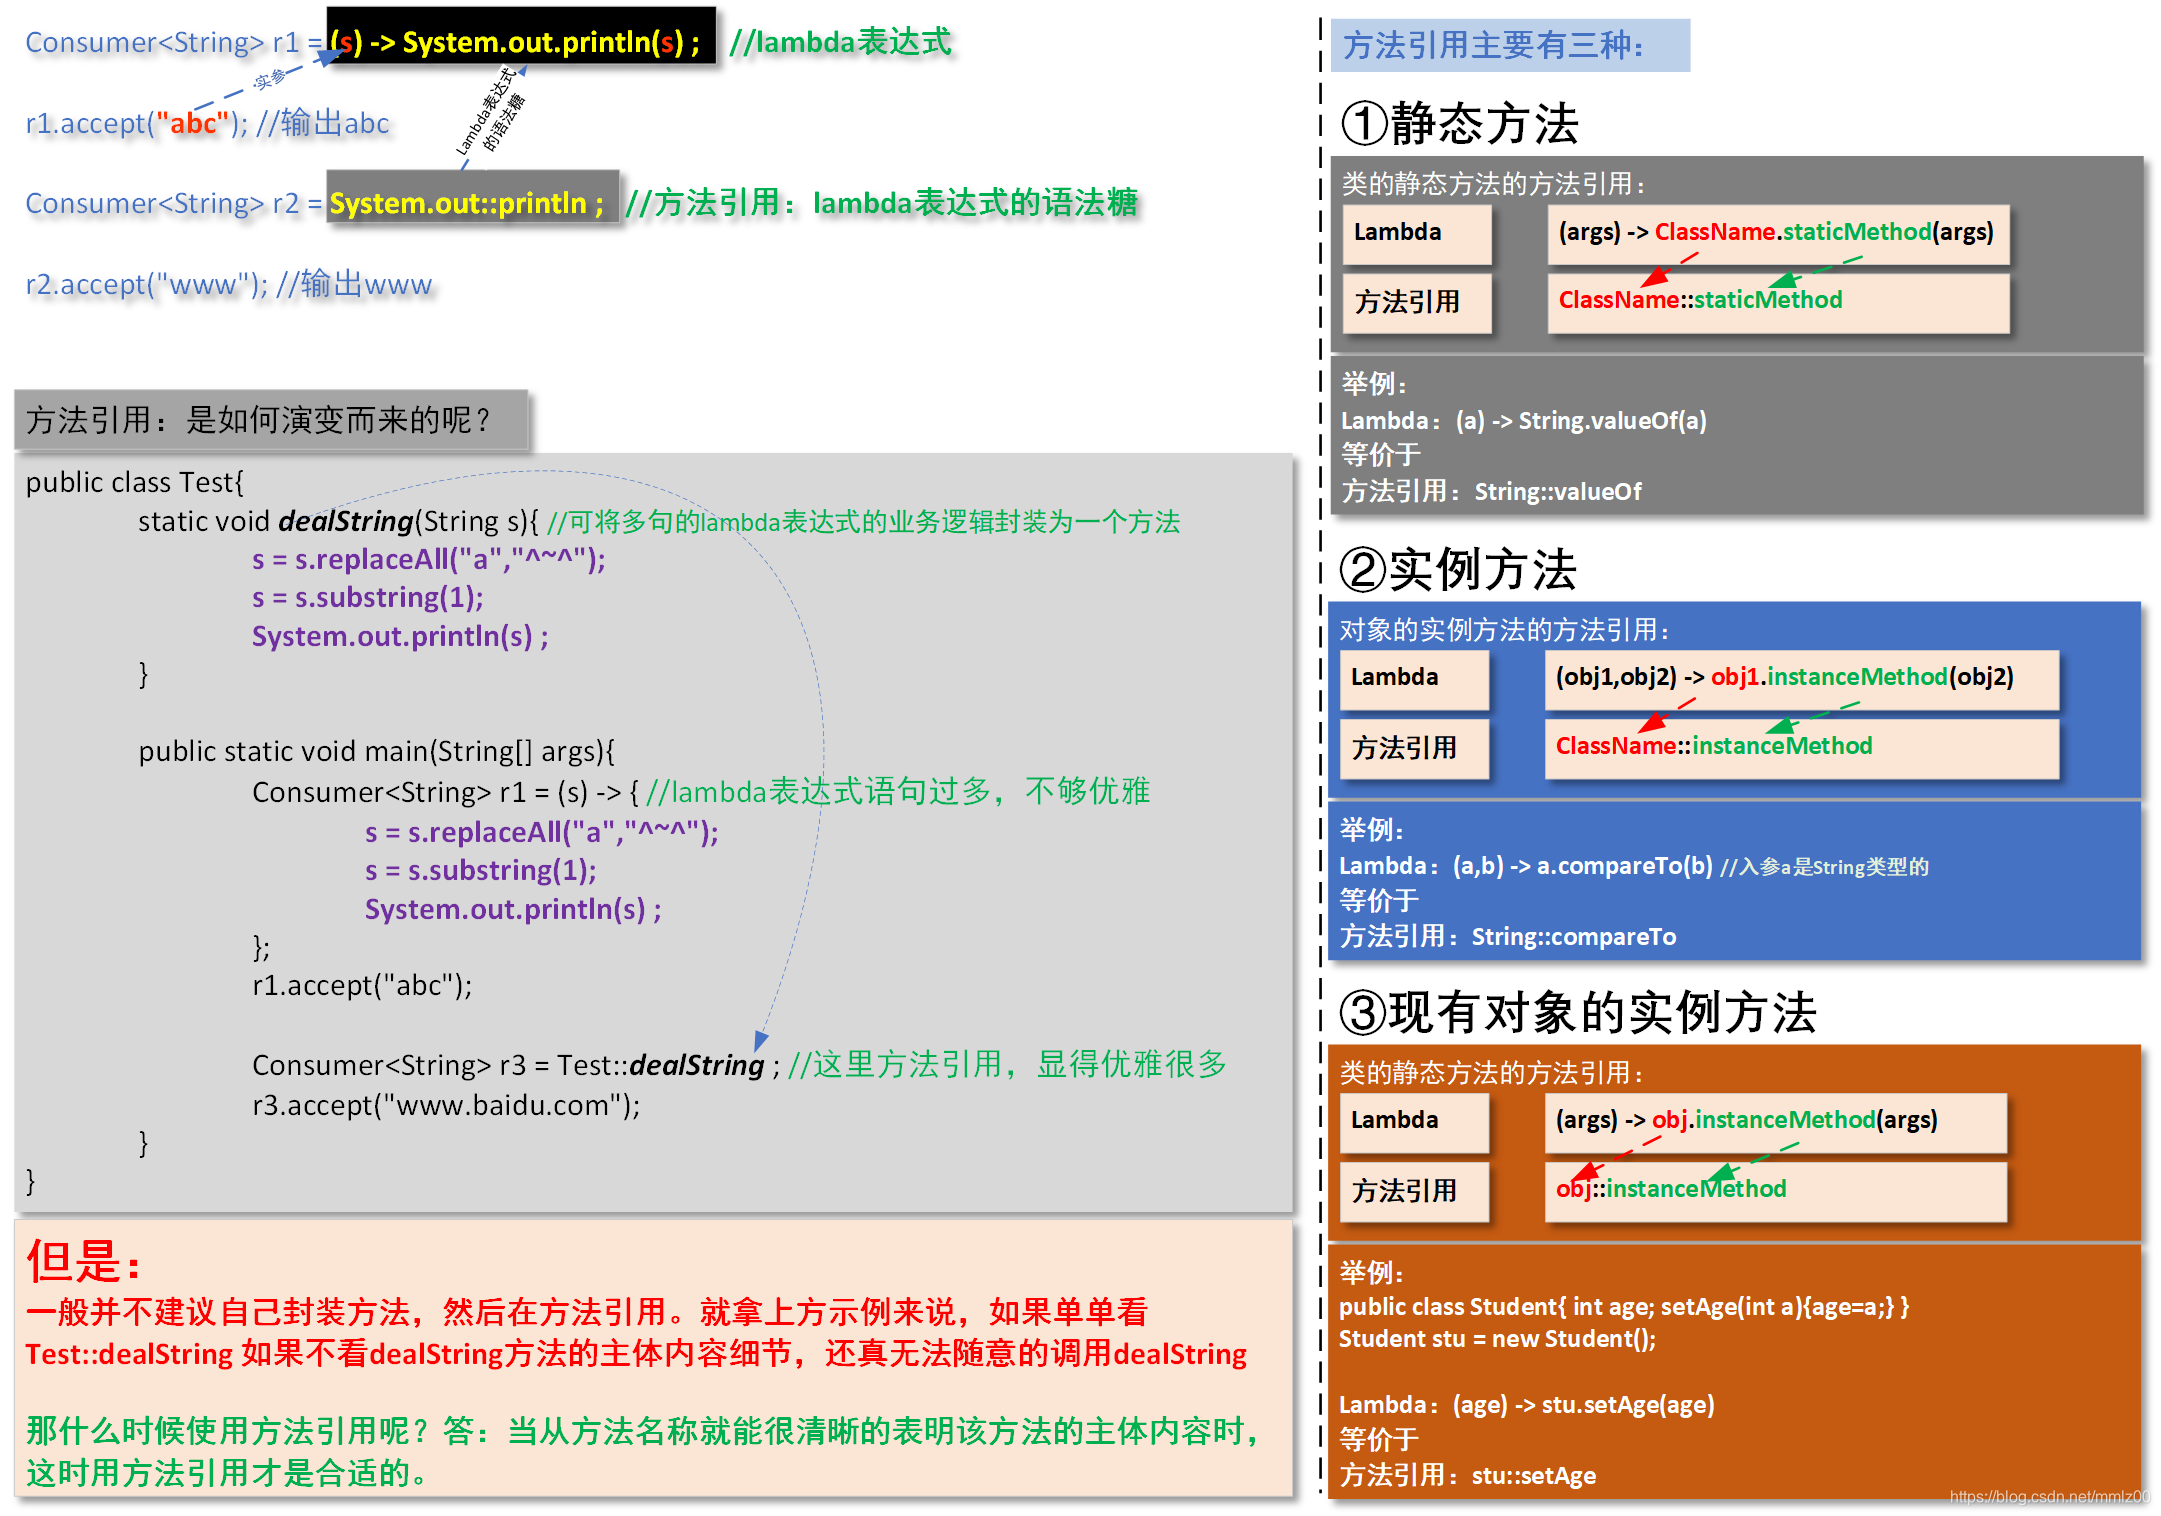The width and height of the screenshot is (2161, 1516).
Task: Click the 'public class Test{' line
Action: point(135,482)
